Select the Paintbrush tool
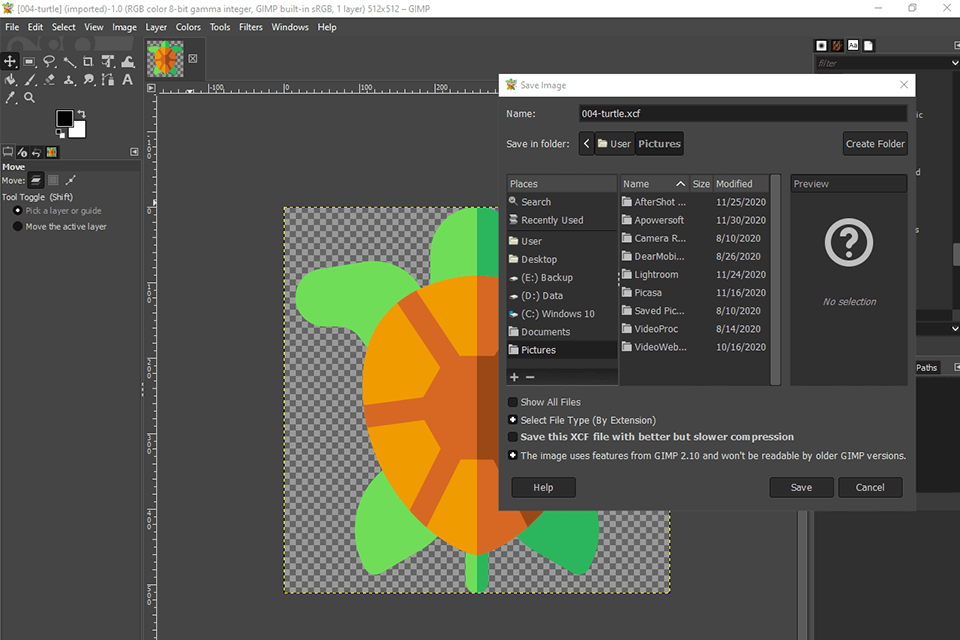 coord(30,80)
